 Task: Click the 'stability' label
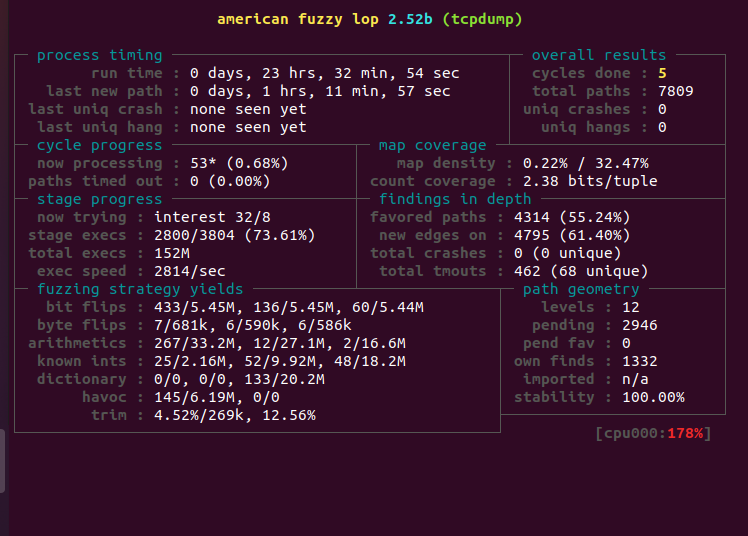point(554,397)
